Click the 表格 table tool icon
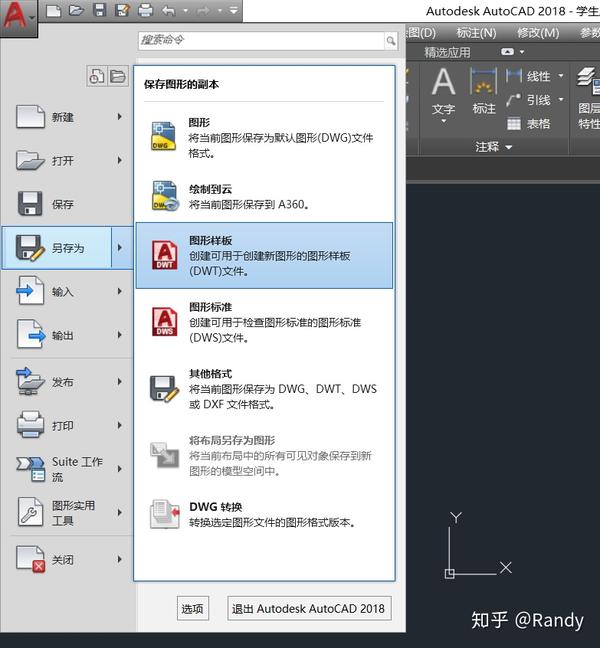 point(514,124)
